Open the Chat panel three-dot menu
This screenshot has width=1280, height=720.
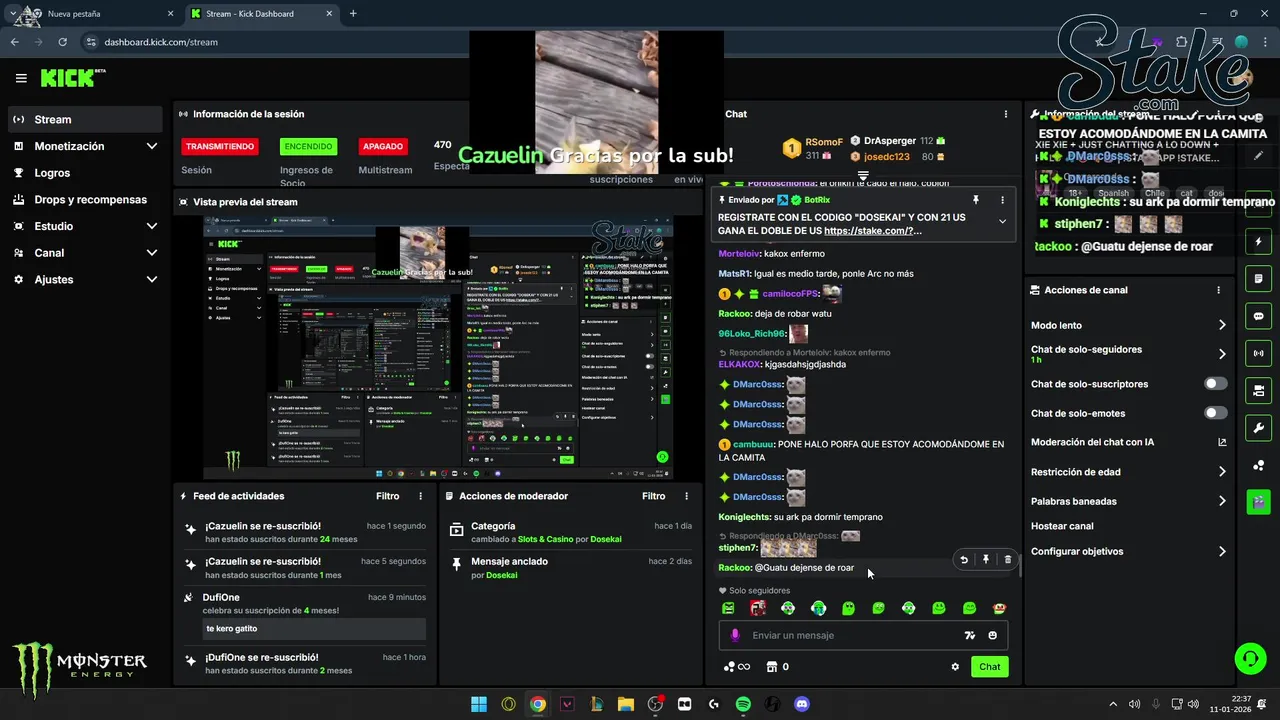click(1006, 114)
